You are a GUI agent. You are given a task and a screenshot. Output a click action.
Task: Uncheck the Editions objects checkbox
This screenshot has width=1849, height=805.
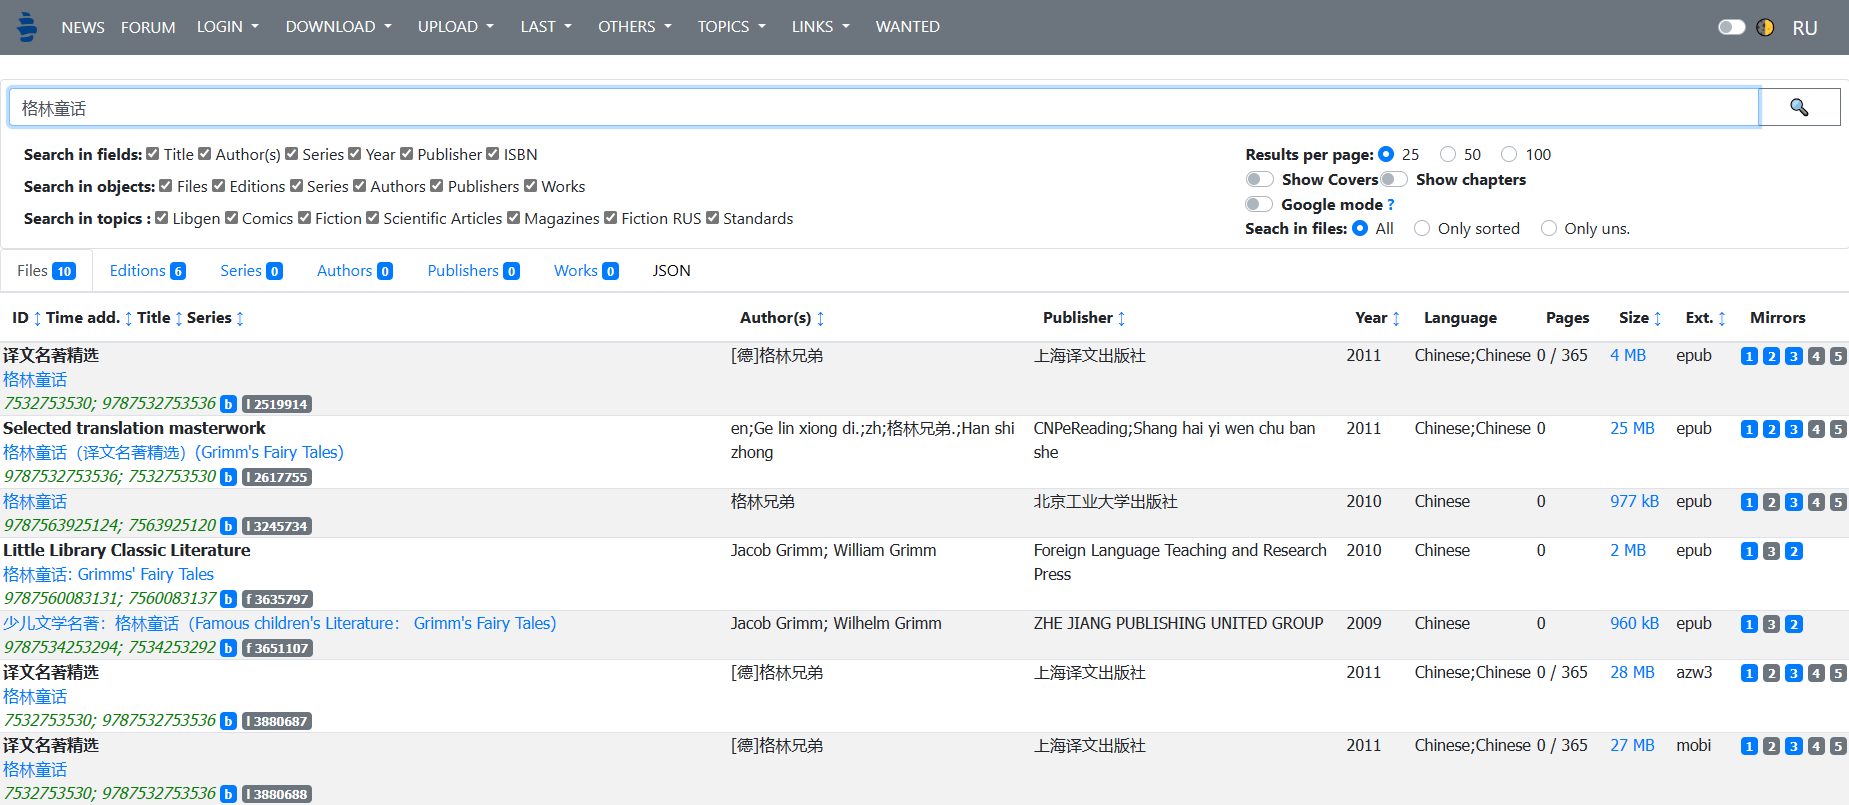click(x=219, y=186)
